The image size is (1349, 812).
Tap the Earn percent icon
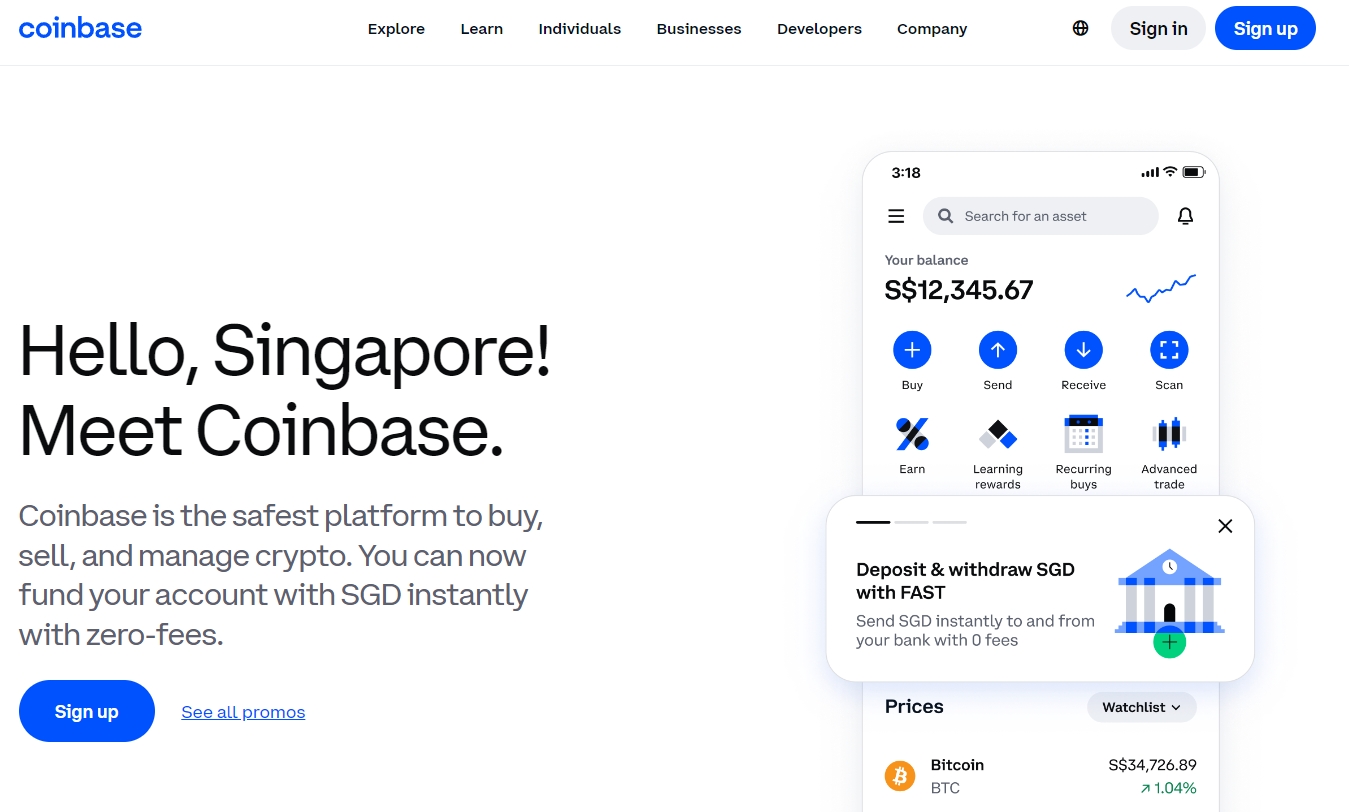click(x=912, y=434)
